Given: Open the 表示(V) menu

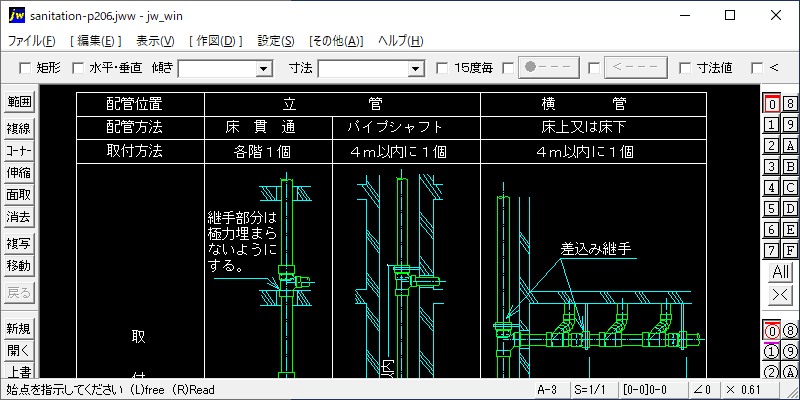Looking at the screenshot, I should (x=156, y=41).
